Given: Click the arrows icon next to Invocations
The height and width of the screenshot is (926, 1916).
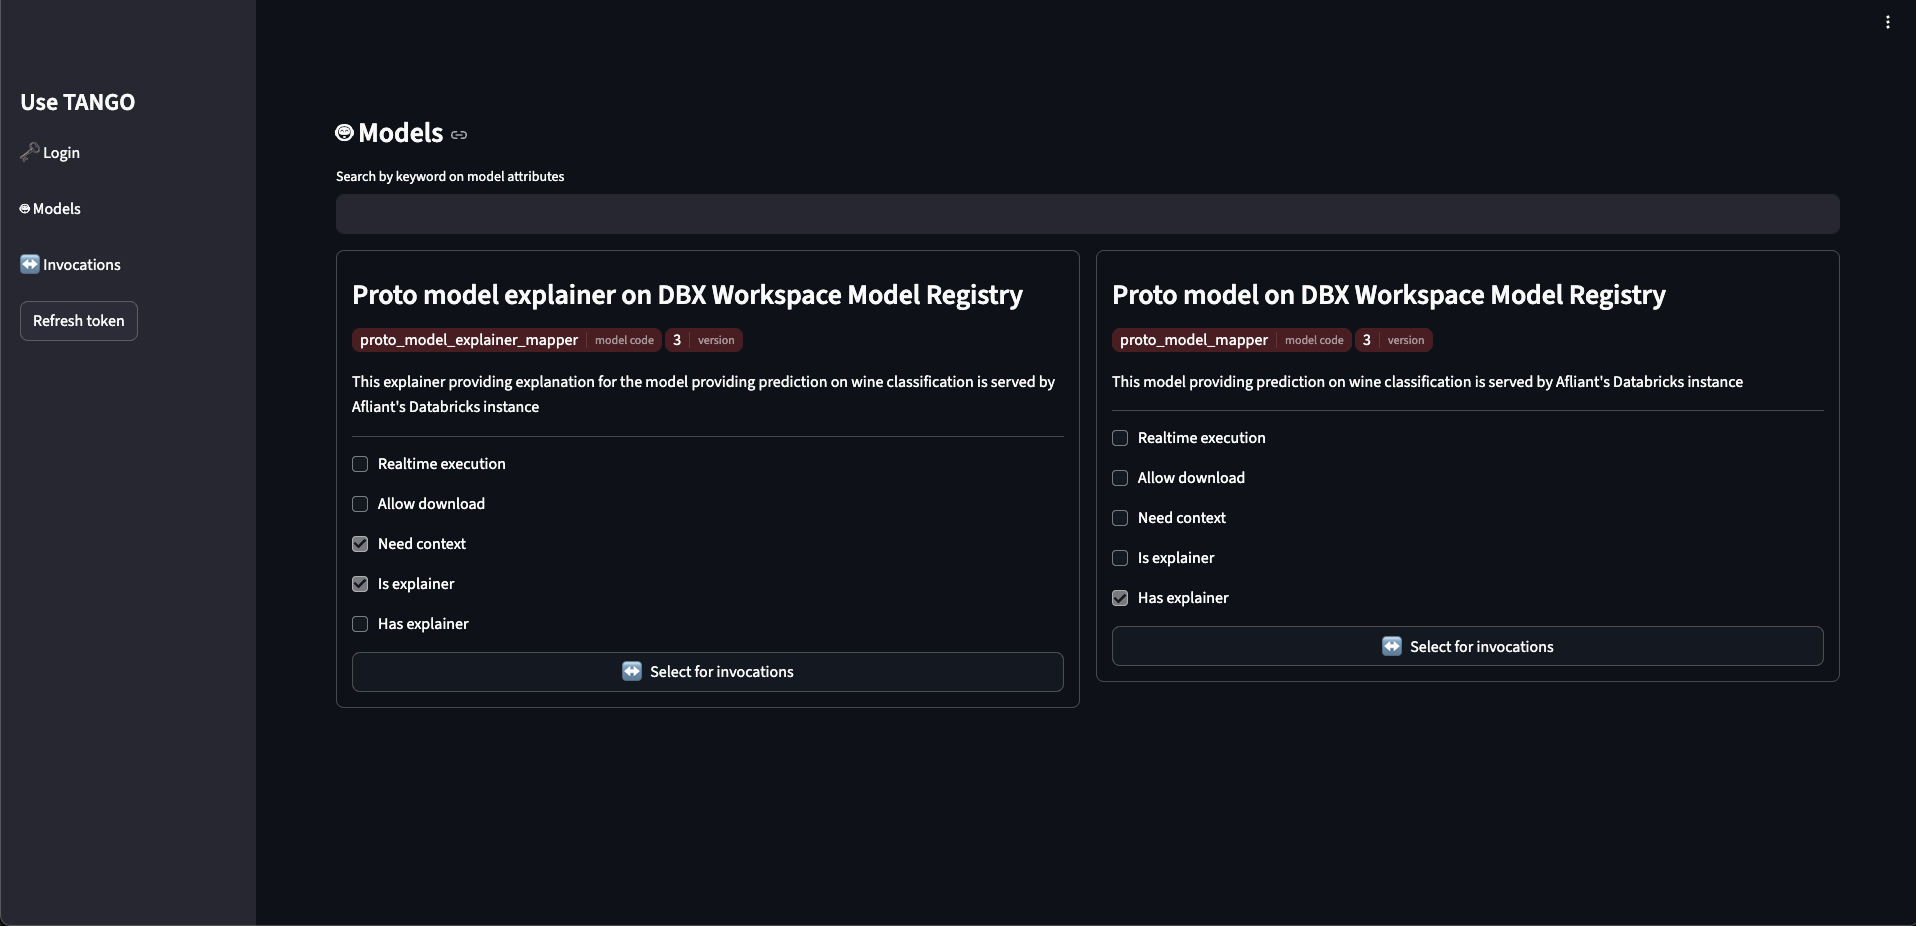Looking at the screenshot, I should [30, 264].
